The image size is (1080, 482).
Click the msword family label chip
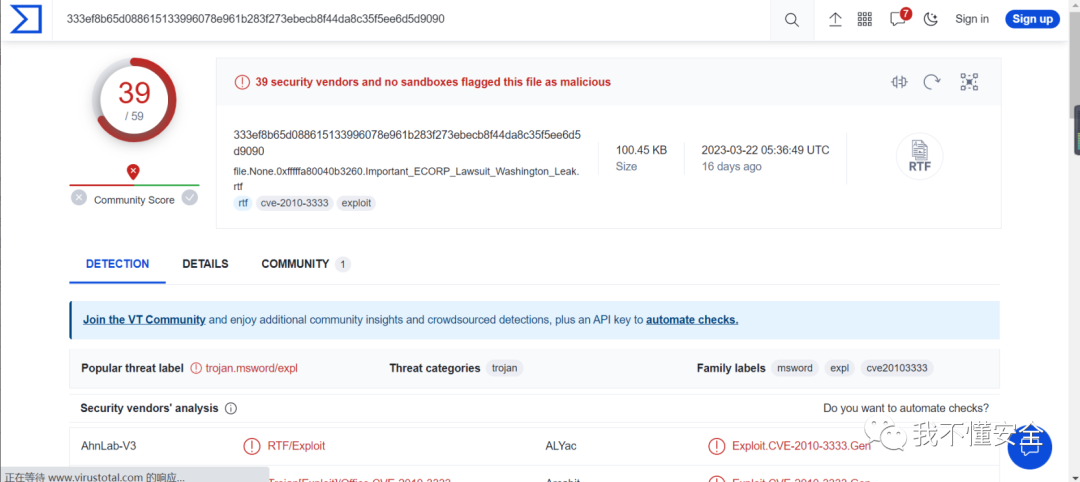pyautogui.click(x=796, y=368)
